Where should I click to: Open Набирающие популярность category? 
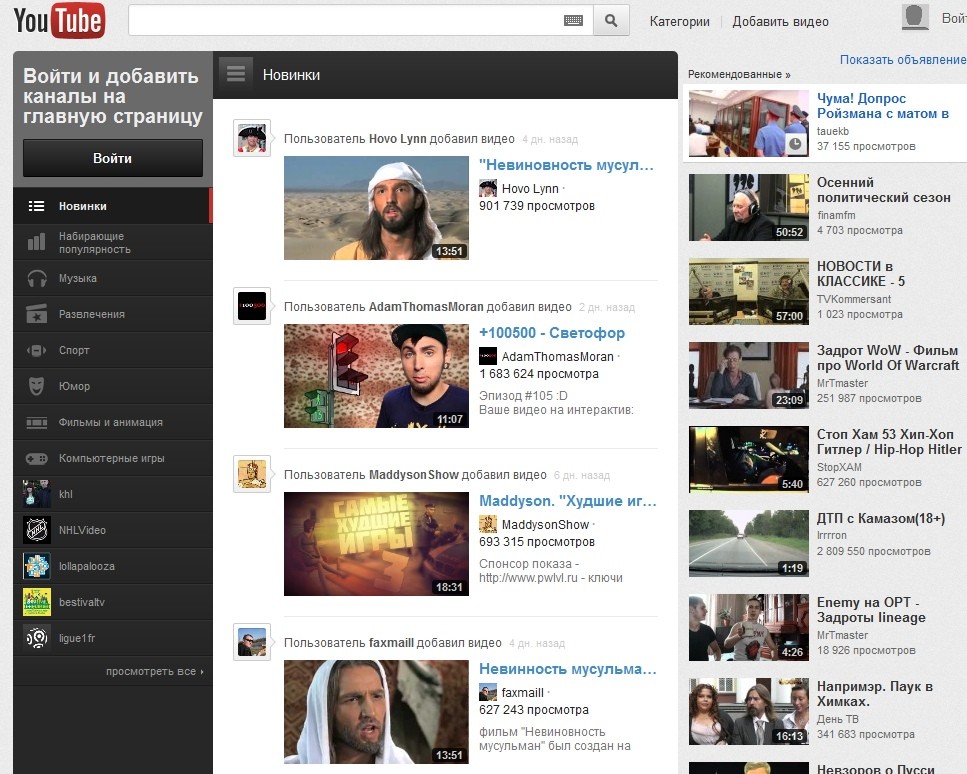coord(113,242)
